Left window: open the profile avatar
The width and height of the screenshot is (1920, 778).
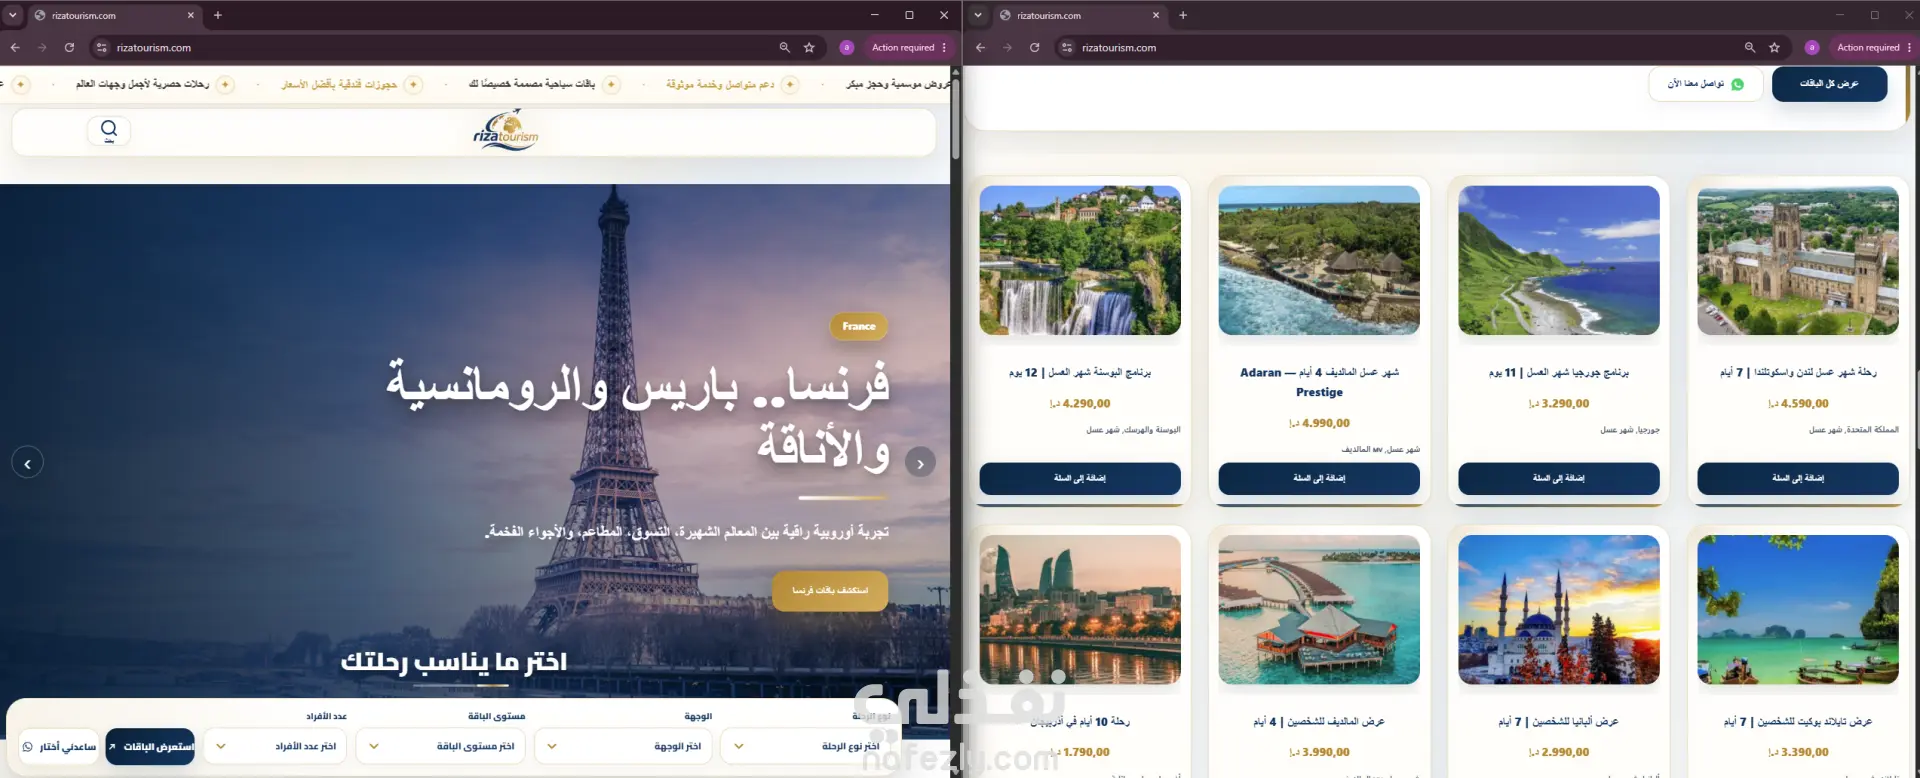click(846, 47)
